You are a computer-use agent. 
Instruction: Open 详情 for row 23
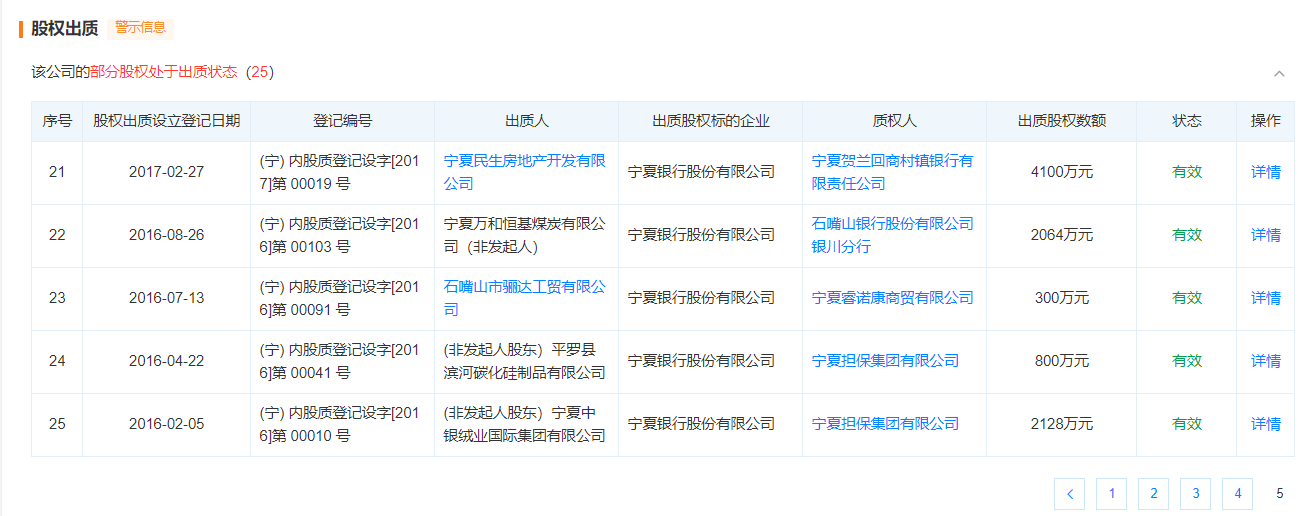(1265, 298)
